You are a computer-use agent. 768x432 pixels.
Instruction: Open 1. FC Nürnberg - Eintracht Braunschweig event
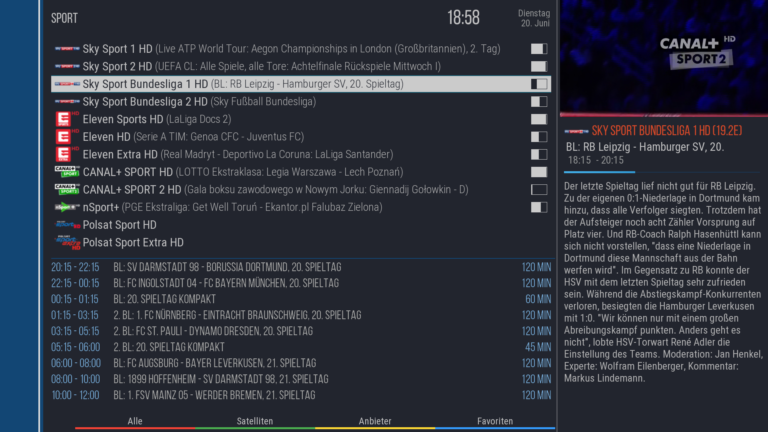click(x=301, y=315)
